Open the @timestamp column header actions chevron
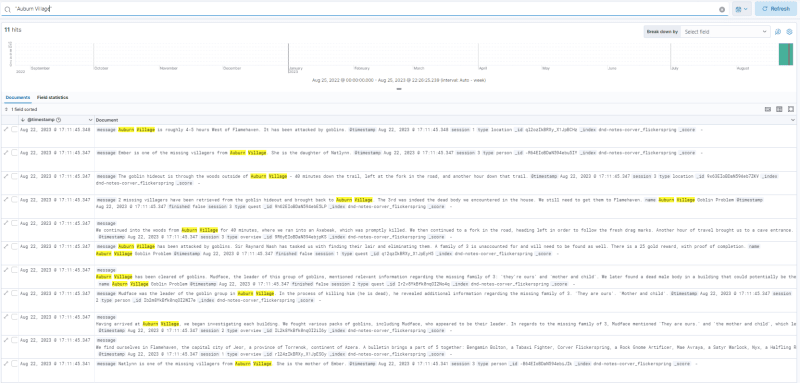Screen dimensions: 800x383 pyautogui.click(x=90, y=120)
